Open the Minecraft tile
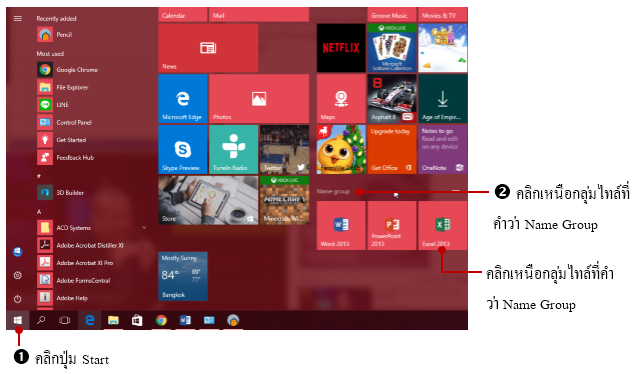Image resolution: width=635 pixels, height=374 pixels. coord(284,200)
